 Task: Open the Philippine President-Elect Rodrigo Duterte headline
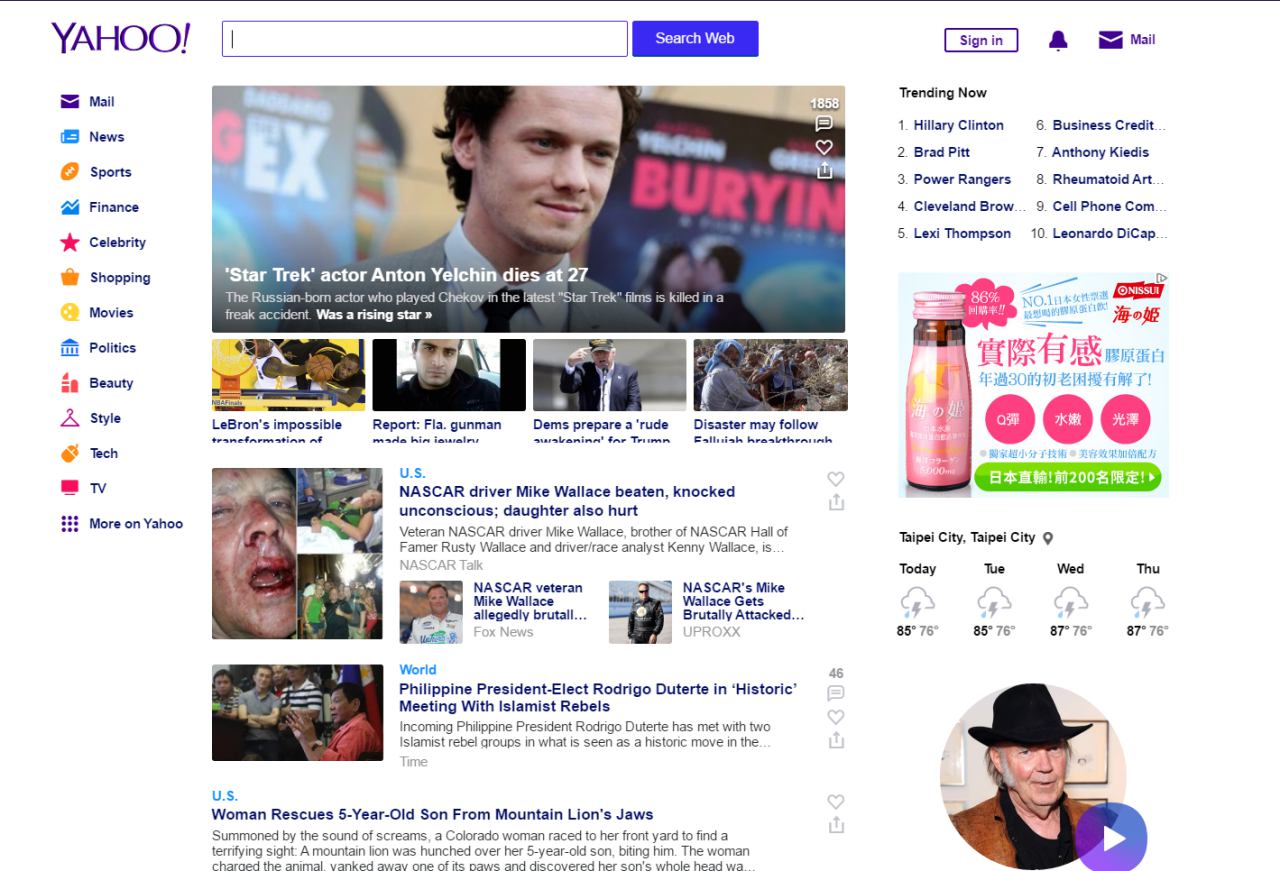pos(598,698)
